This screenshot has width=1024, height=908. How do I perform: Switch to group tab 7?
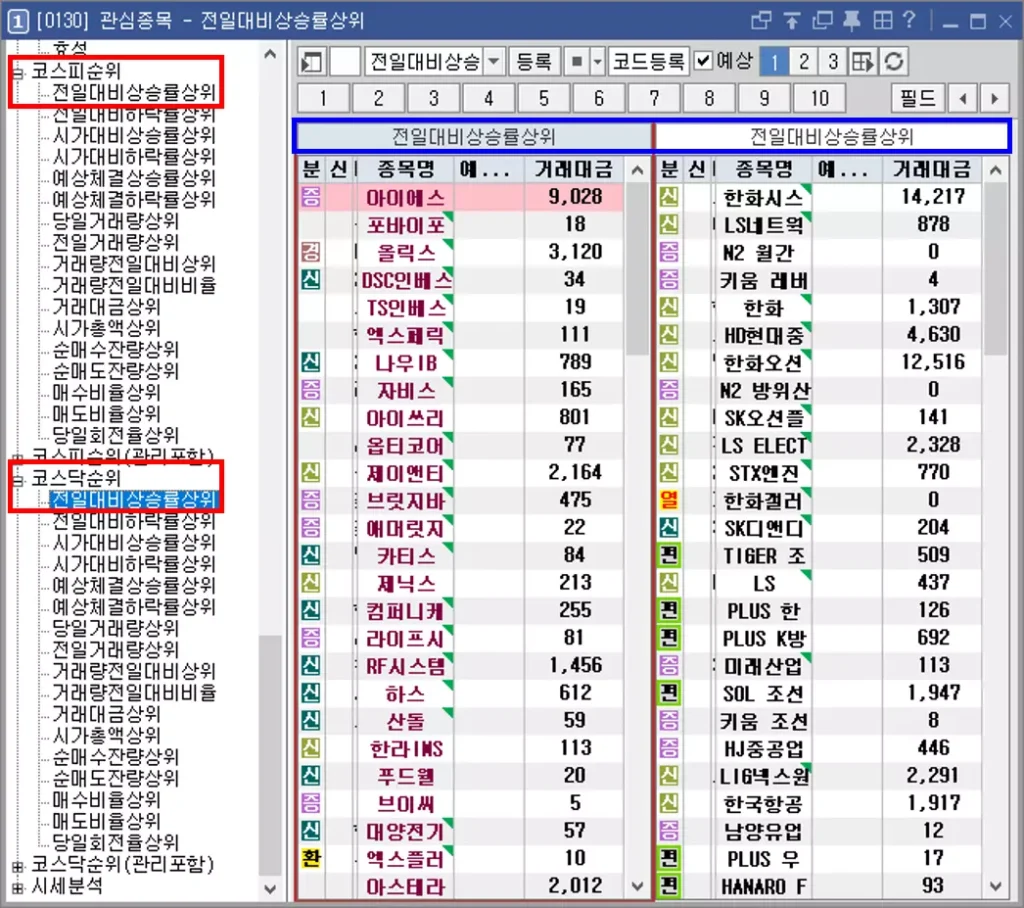tap(654, 99)
